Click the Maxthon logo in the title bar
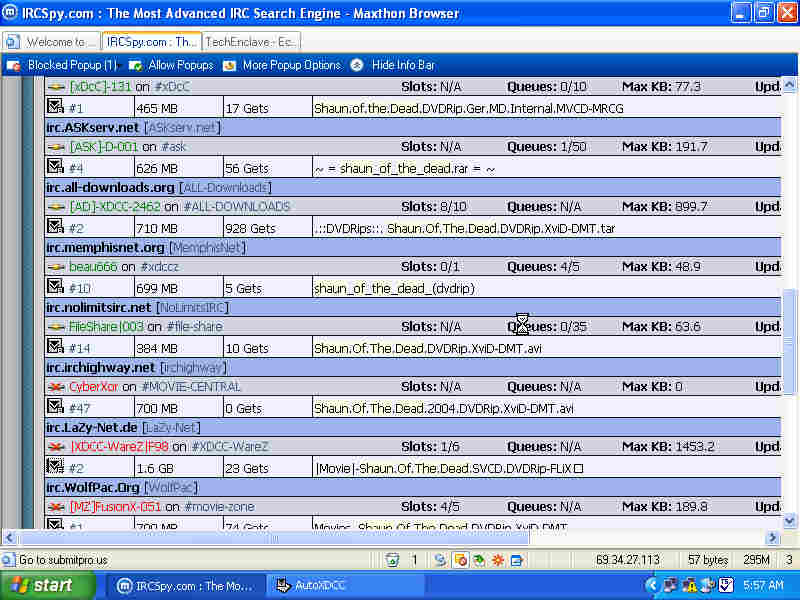 10,12
